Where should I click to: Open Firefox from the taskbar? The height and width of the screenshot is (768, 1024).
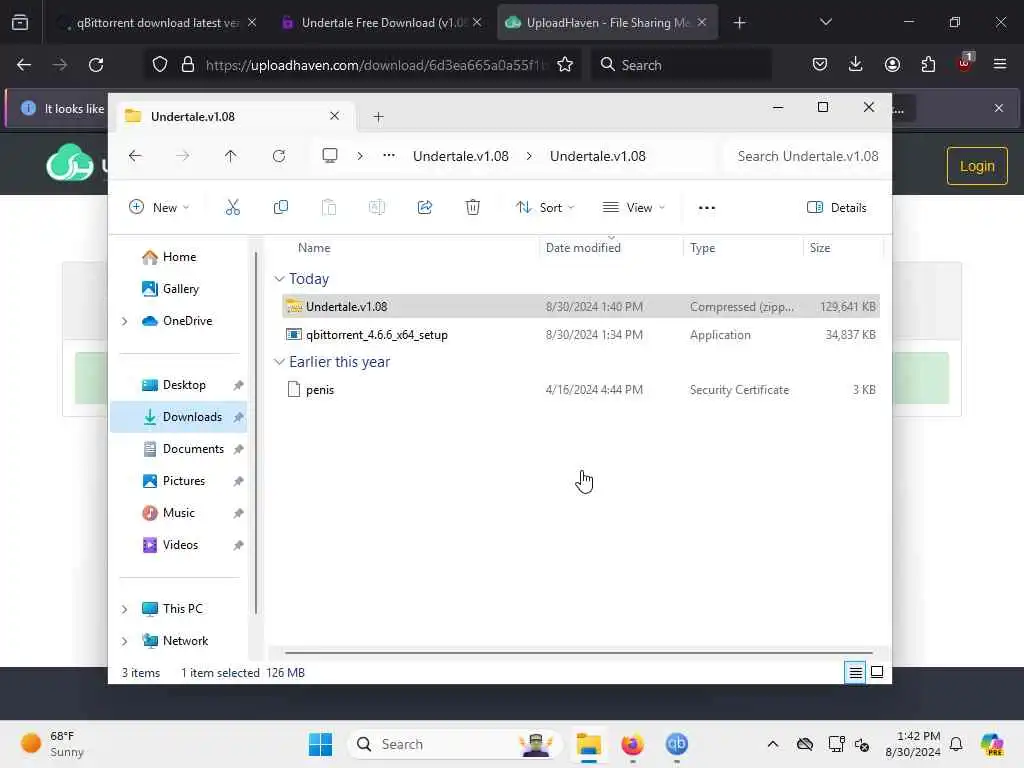click(632, 744)
